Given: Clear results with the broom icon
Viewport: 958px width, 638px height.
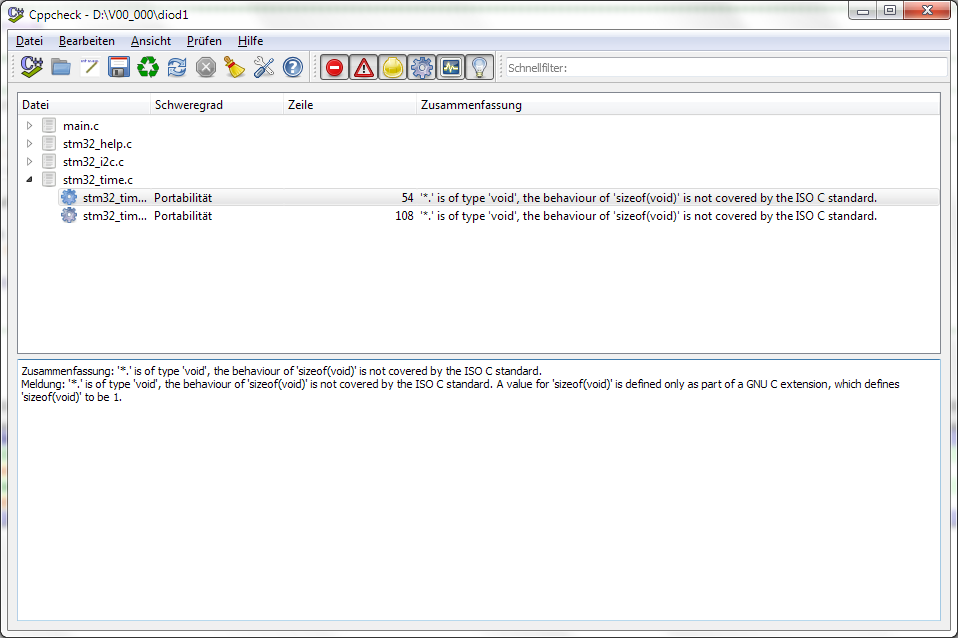Looking at the screenshot, I should 235,67.
